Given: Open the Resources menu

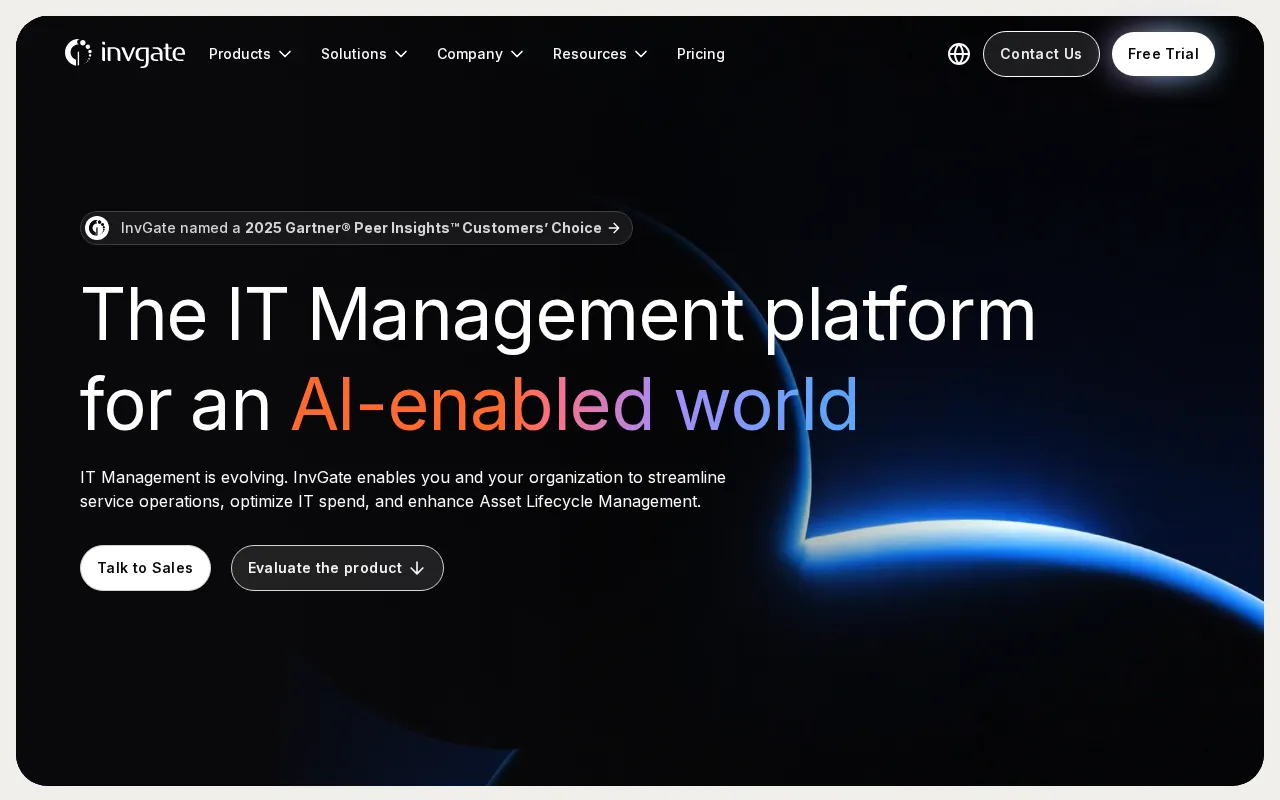Looking at the screenshot, I should (x=600, y=54).
